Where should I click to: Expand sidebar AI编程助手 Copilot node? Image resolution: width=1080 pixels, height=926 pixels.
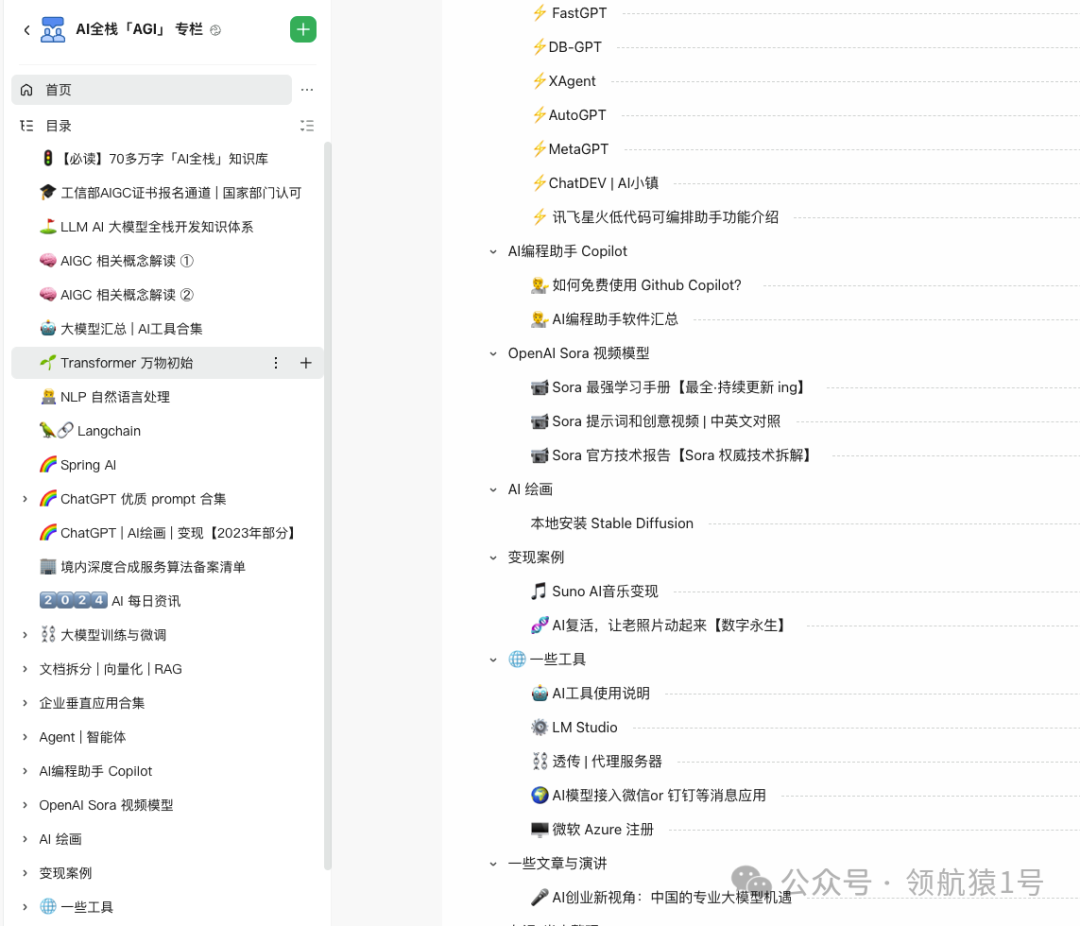25,771
